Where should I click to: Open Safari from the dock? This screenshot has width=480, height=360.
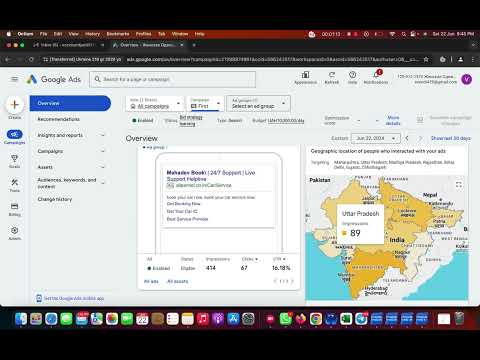point(51,319)
